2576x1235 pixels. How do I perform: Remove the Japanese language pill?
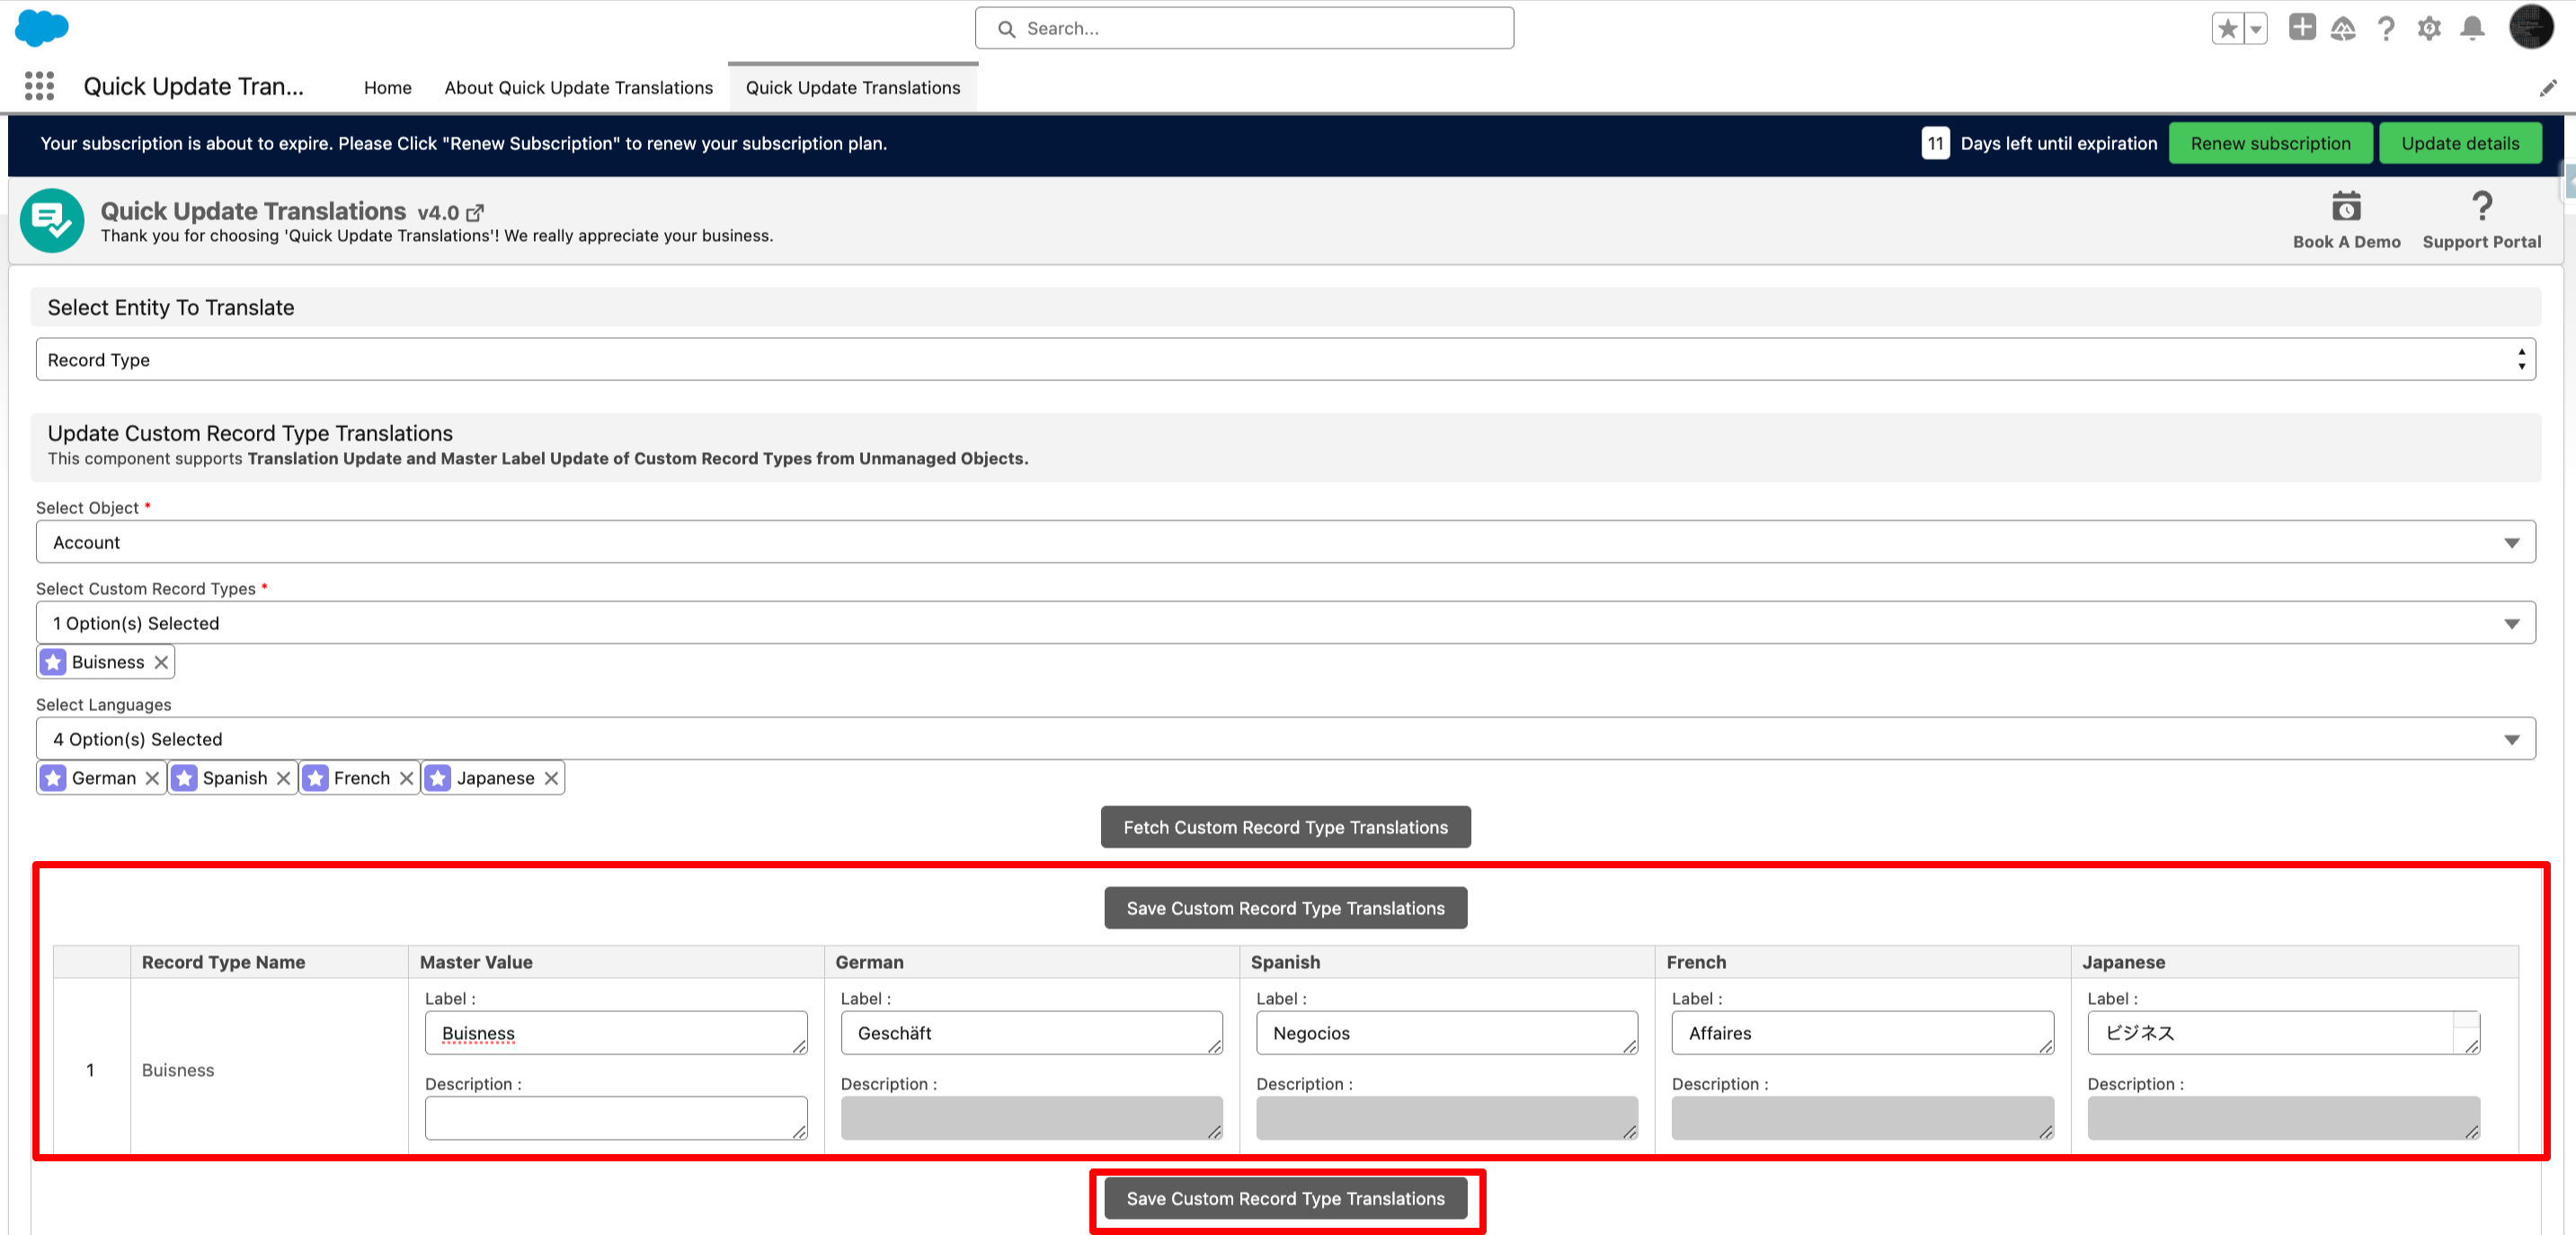(x=551, y=778)
